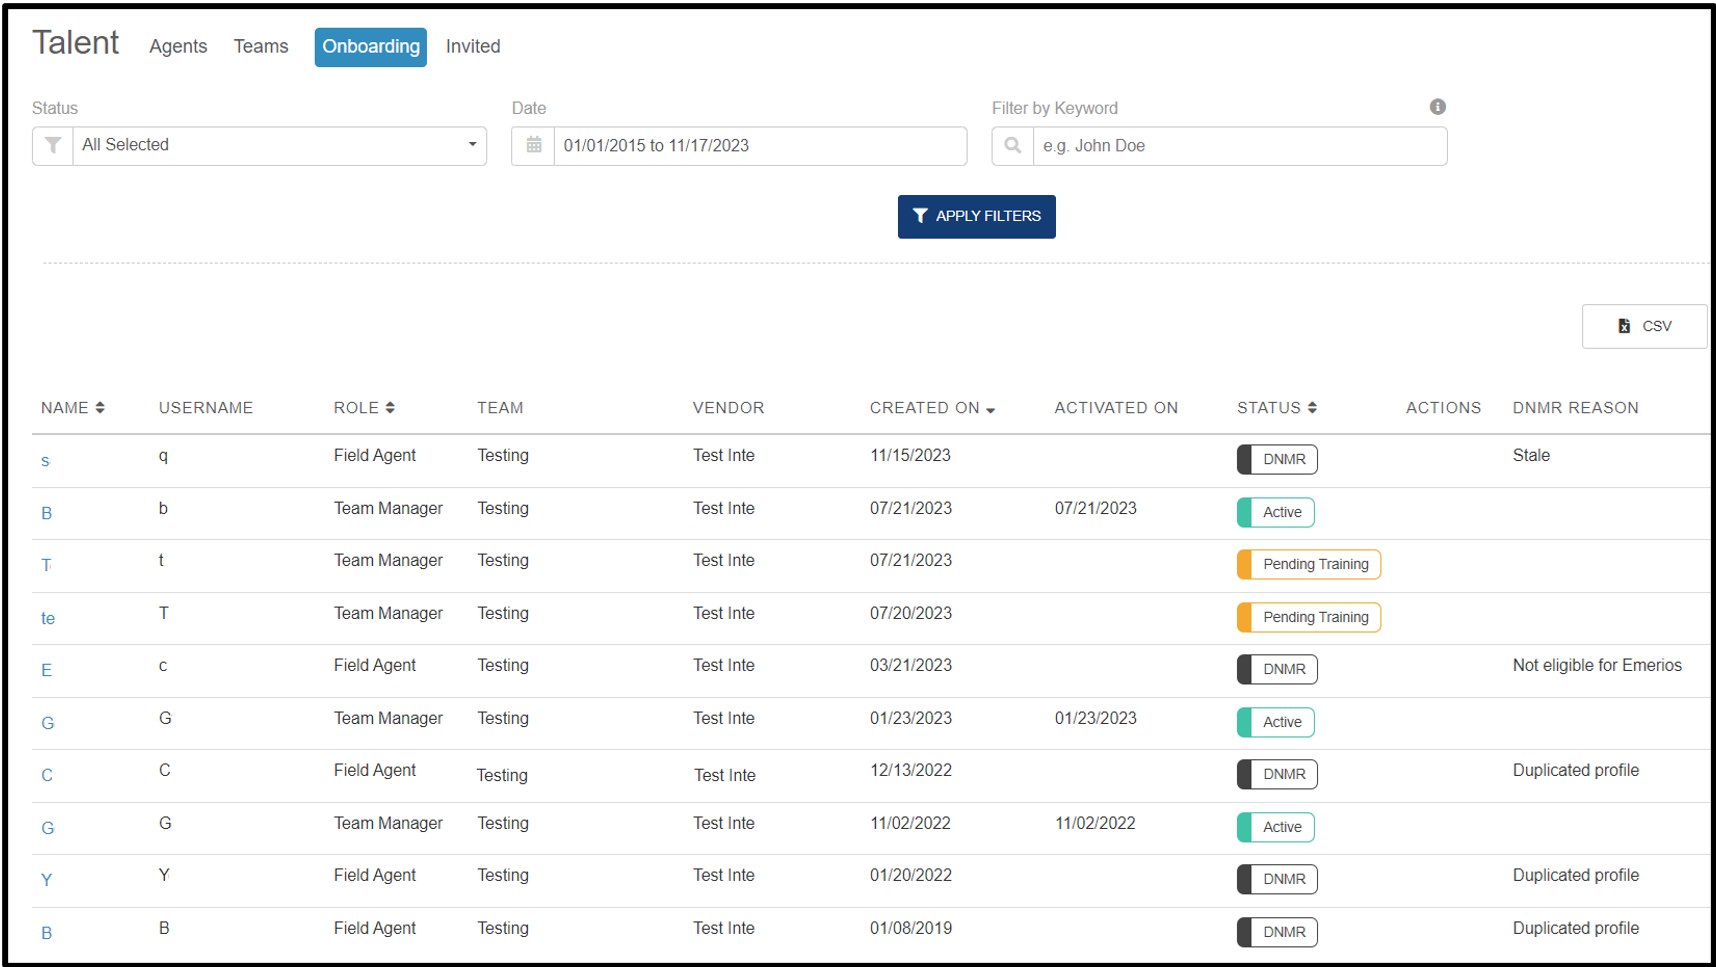Click Pending Training badge in username t row
The width and height of the screenshot is (1716, 967).
[x=1309, y=564]
